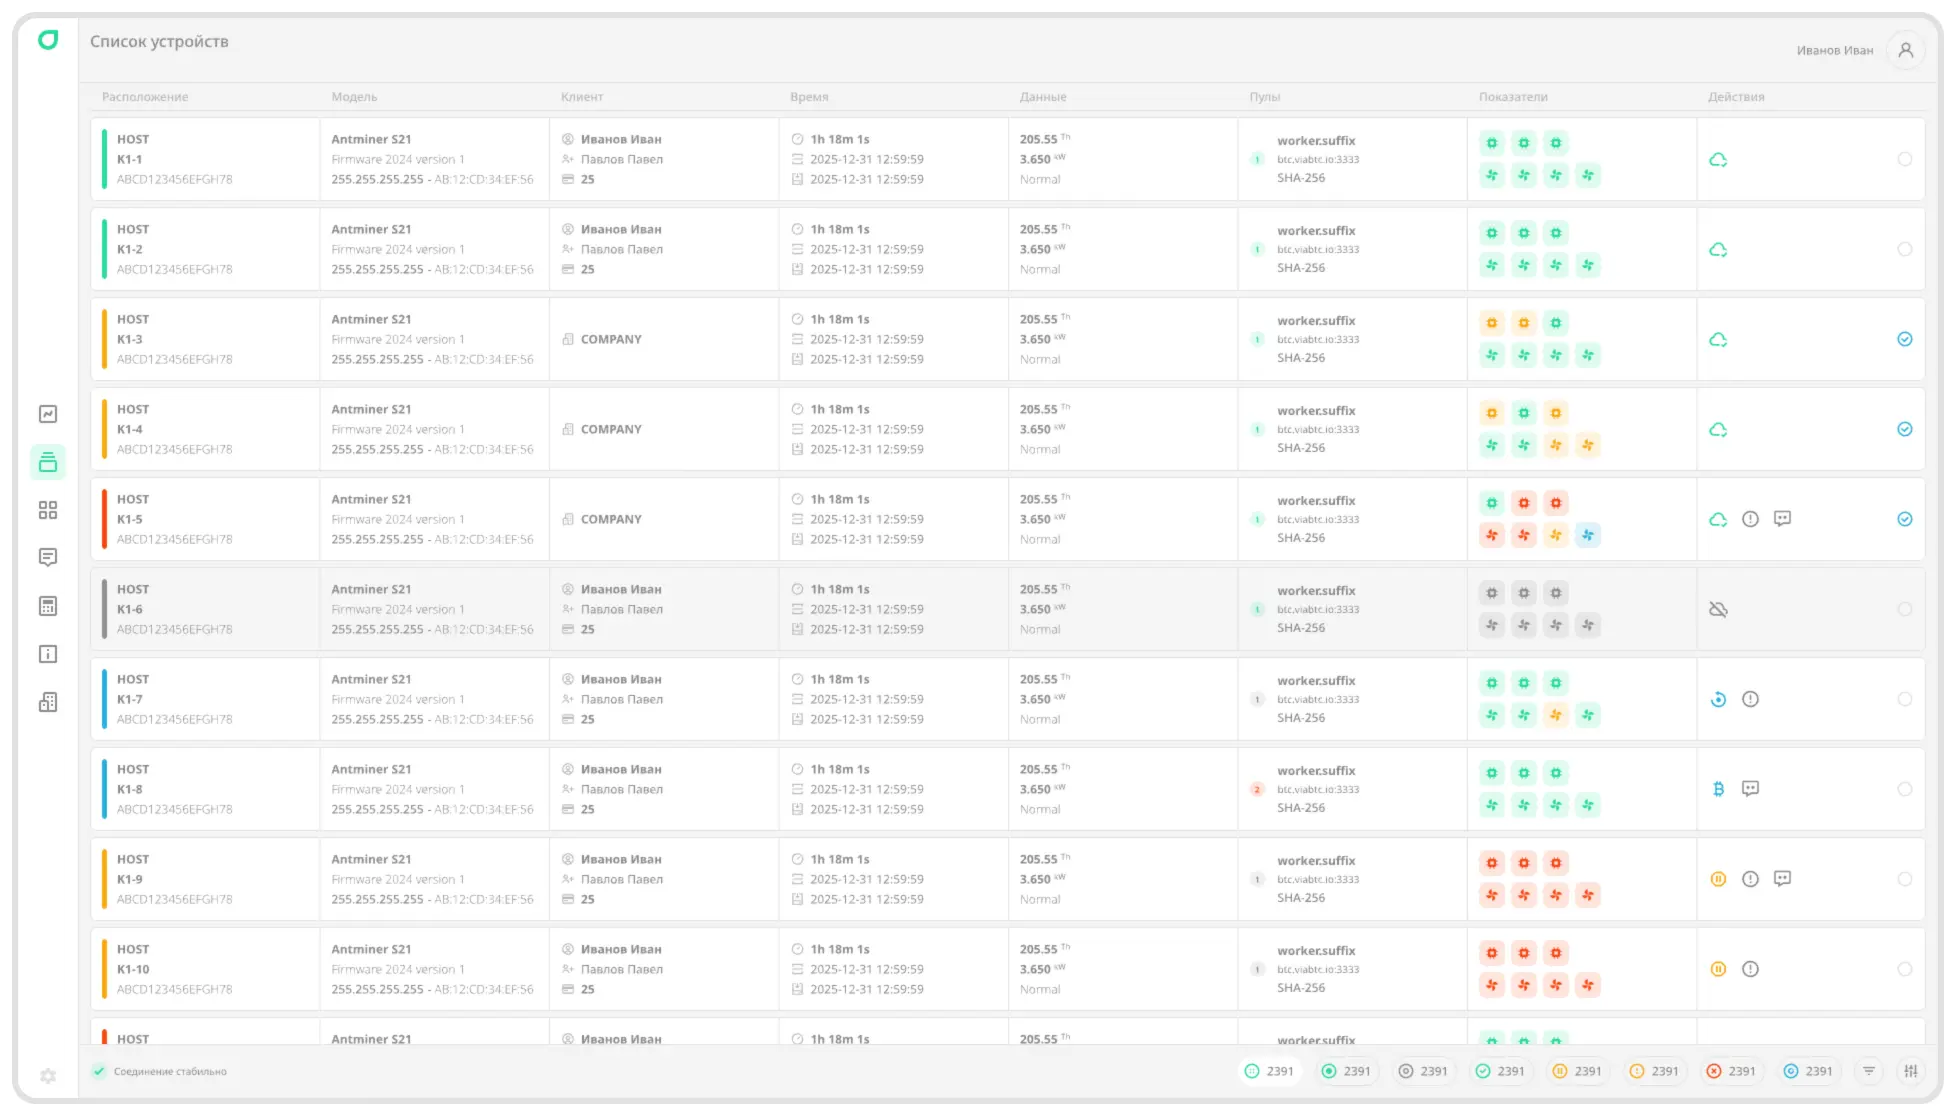Open the filter dropdown in bottom bar

(x=1868, y=1071)
